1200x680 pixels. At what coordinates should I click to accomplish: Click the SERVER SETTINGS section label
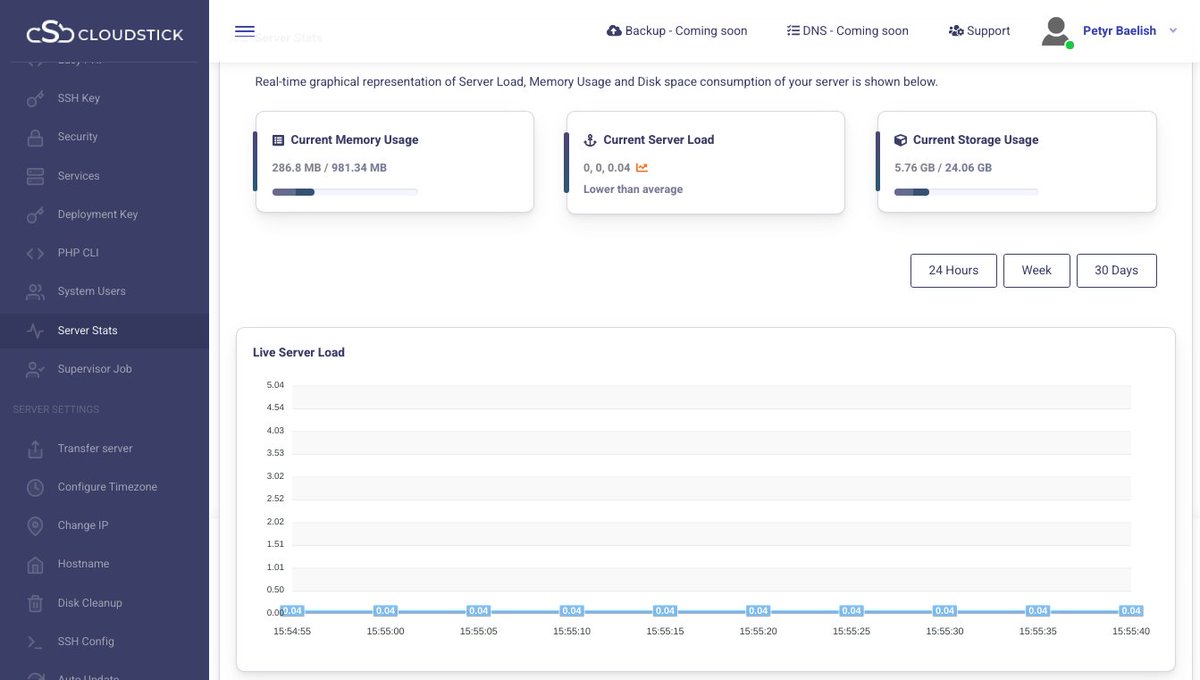[x=56, y=410]
